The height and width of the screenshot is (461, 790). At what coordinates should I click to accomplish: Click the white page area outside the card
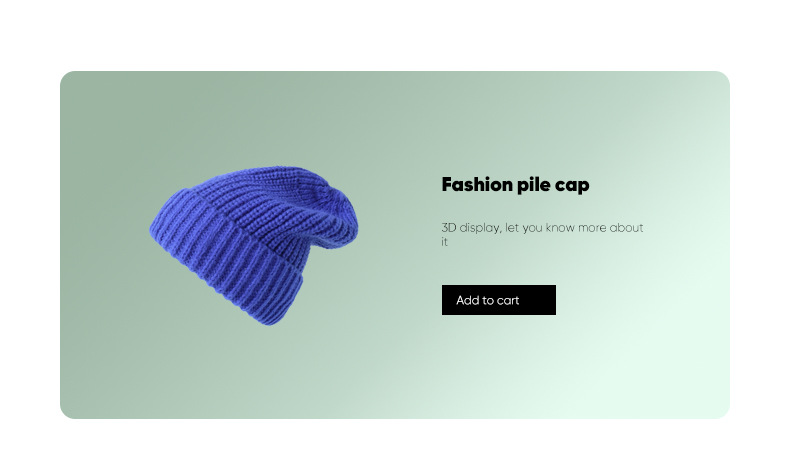[x=395, y=33]
